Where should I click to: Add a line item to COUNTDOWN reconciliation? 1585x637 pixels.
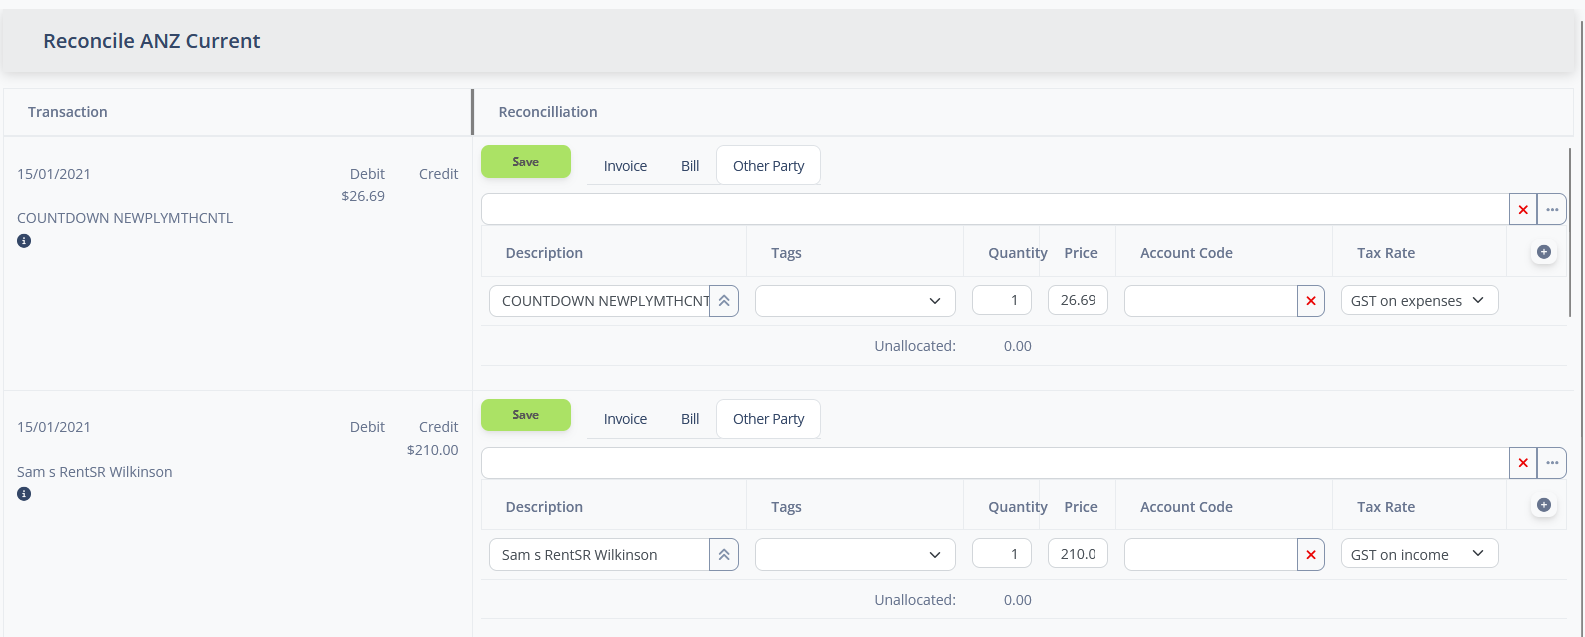[1543, 252]
